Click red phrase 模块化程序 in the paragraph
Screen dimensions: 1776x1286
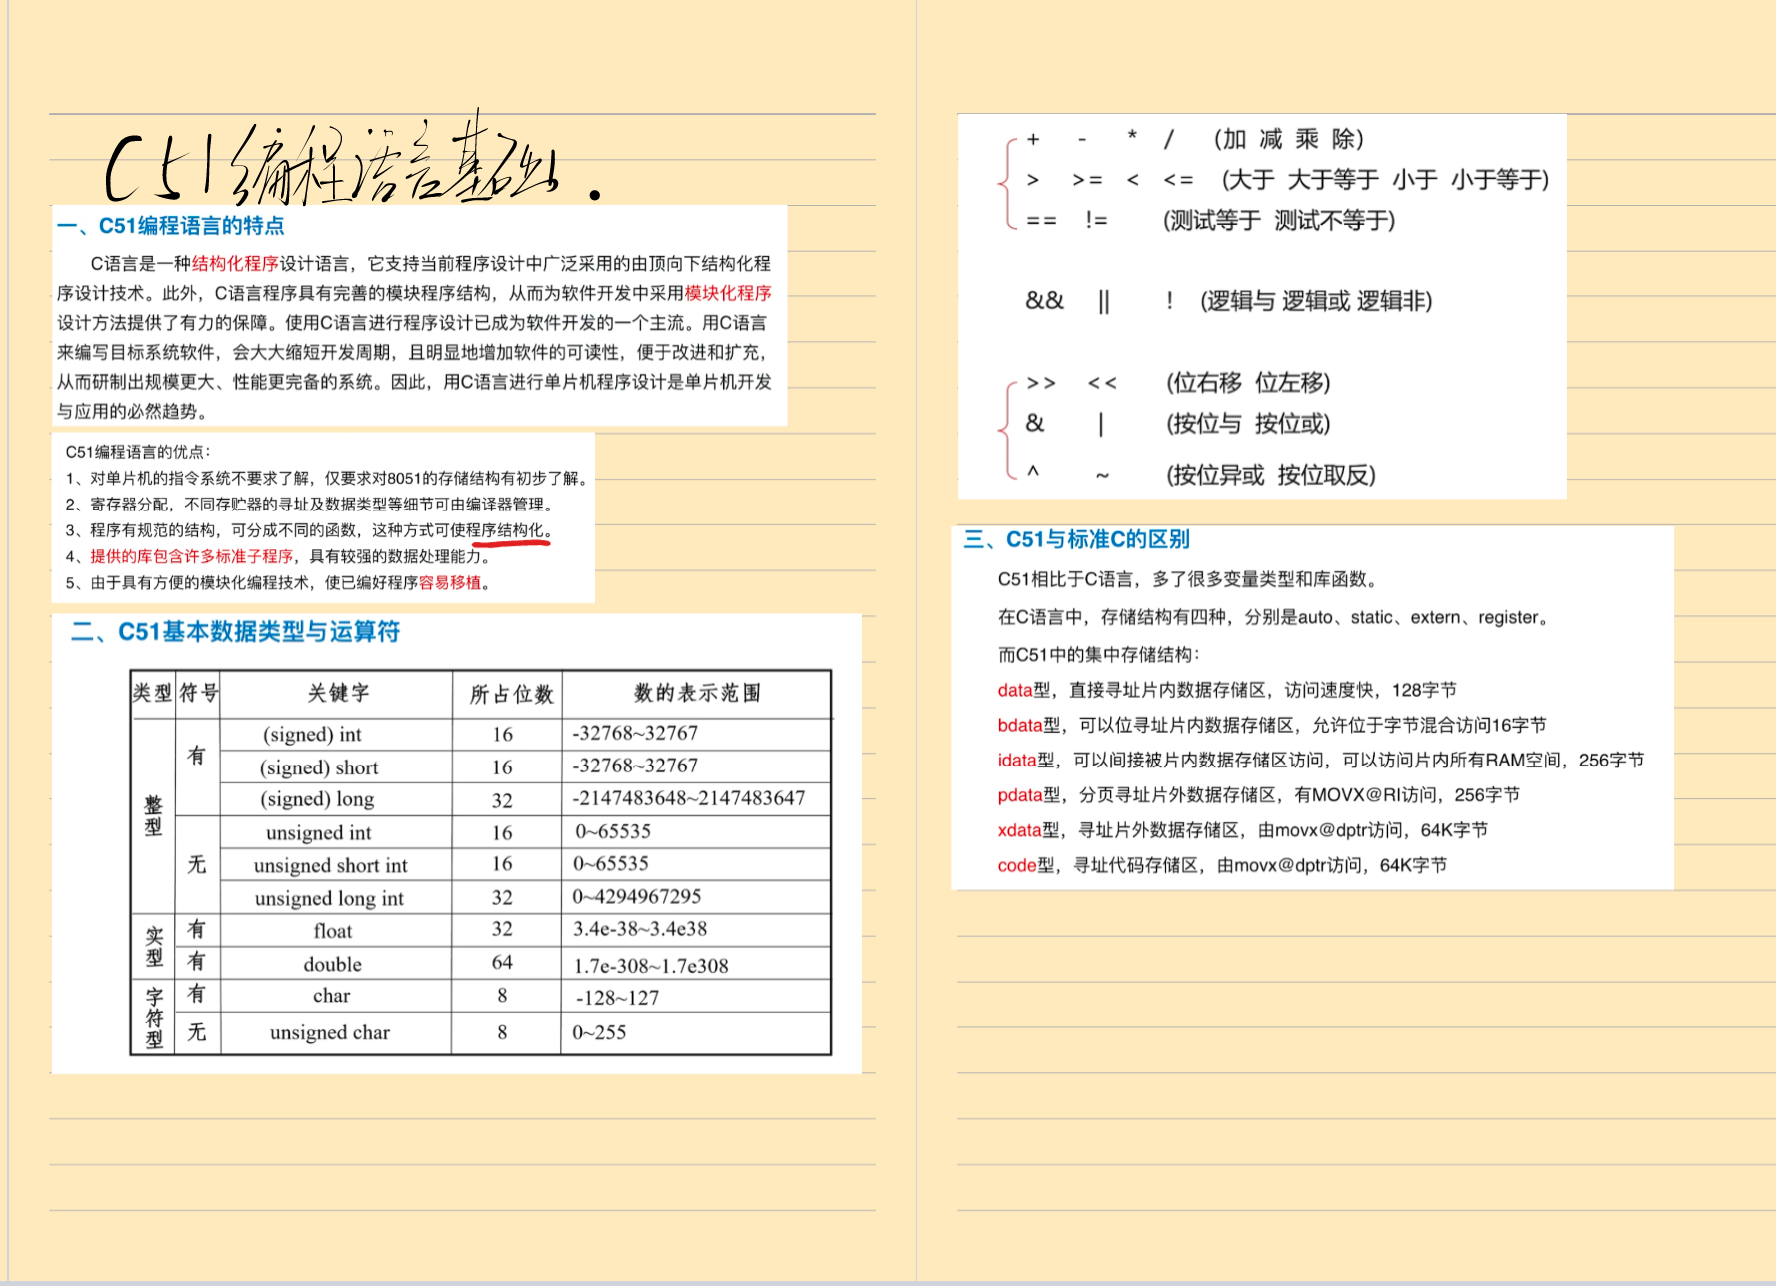pyautogui.click(x=728, y=293)
